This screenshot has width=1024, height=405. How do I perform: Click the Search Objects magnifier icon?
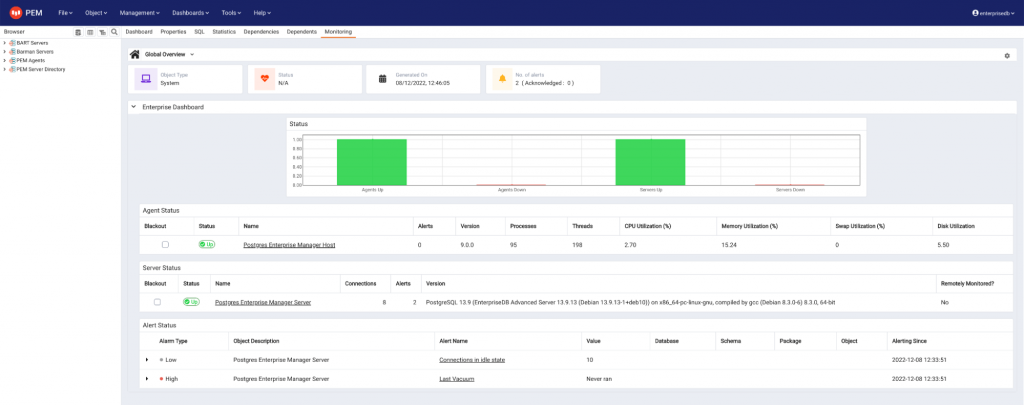pos(114,32)
